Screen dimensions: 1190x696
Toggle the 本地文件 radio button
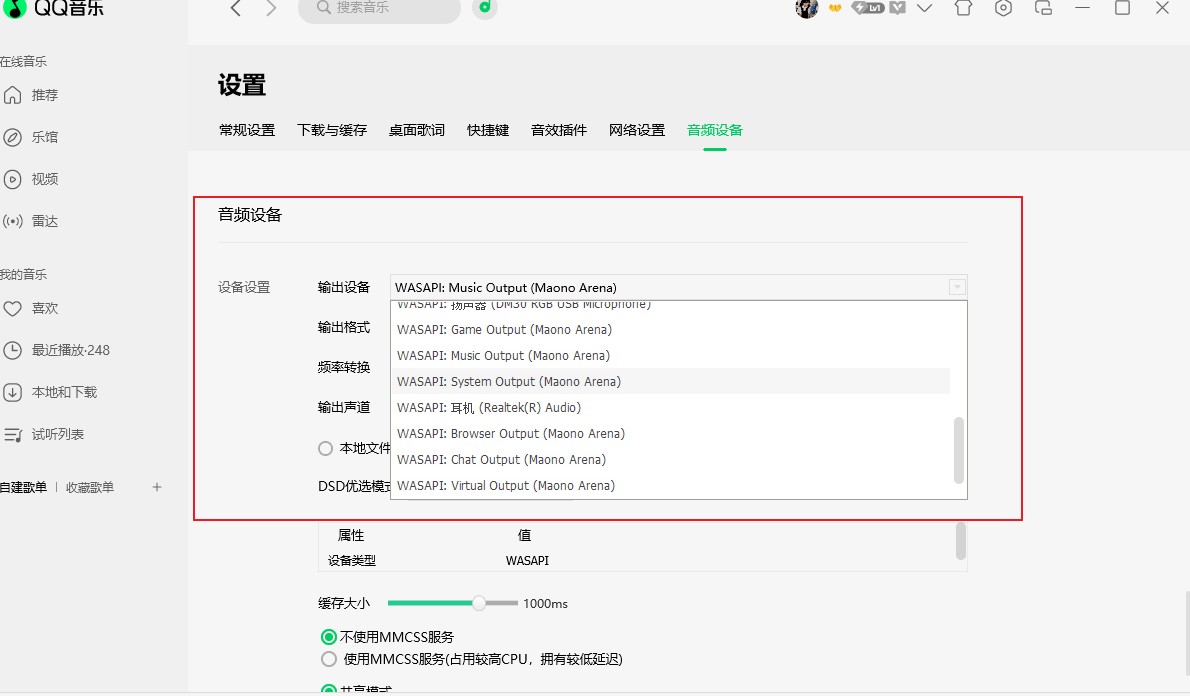[325, 449]
